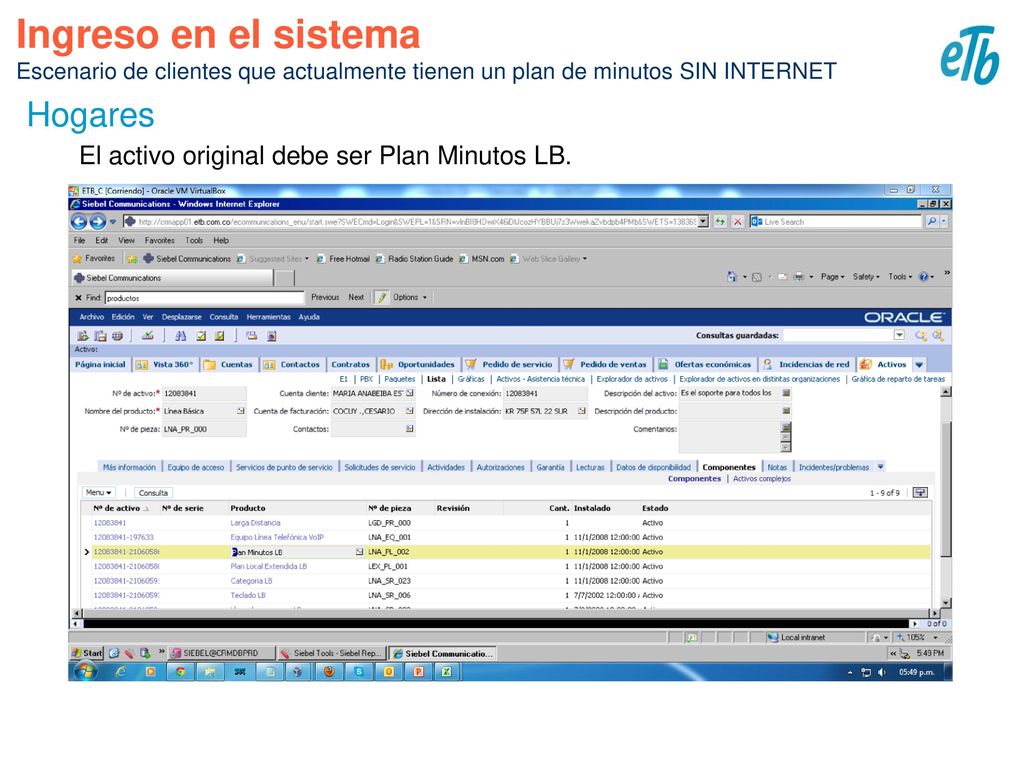Screen dimensions: 1024x768
Task: Open the picker icon for Nombre del producto field
Action: pyautogui.click(x=240, y=411)
